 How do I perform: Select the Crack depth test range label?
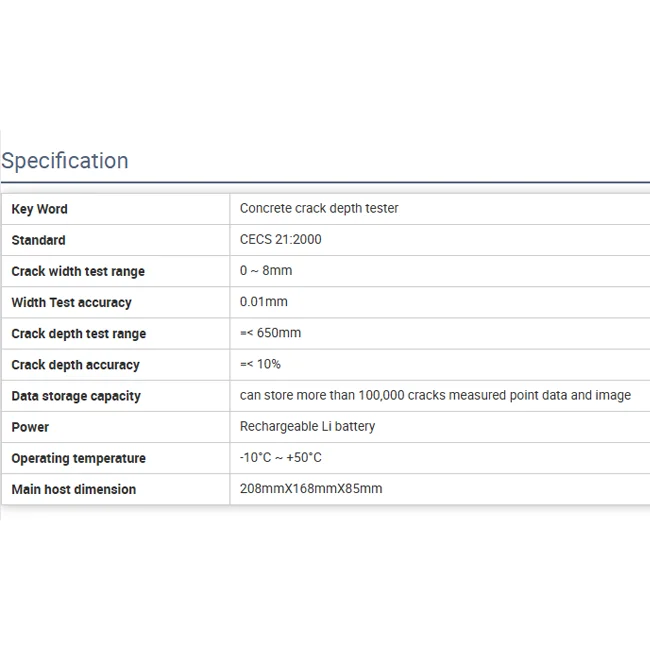click(x=79, y=334)
